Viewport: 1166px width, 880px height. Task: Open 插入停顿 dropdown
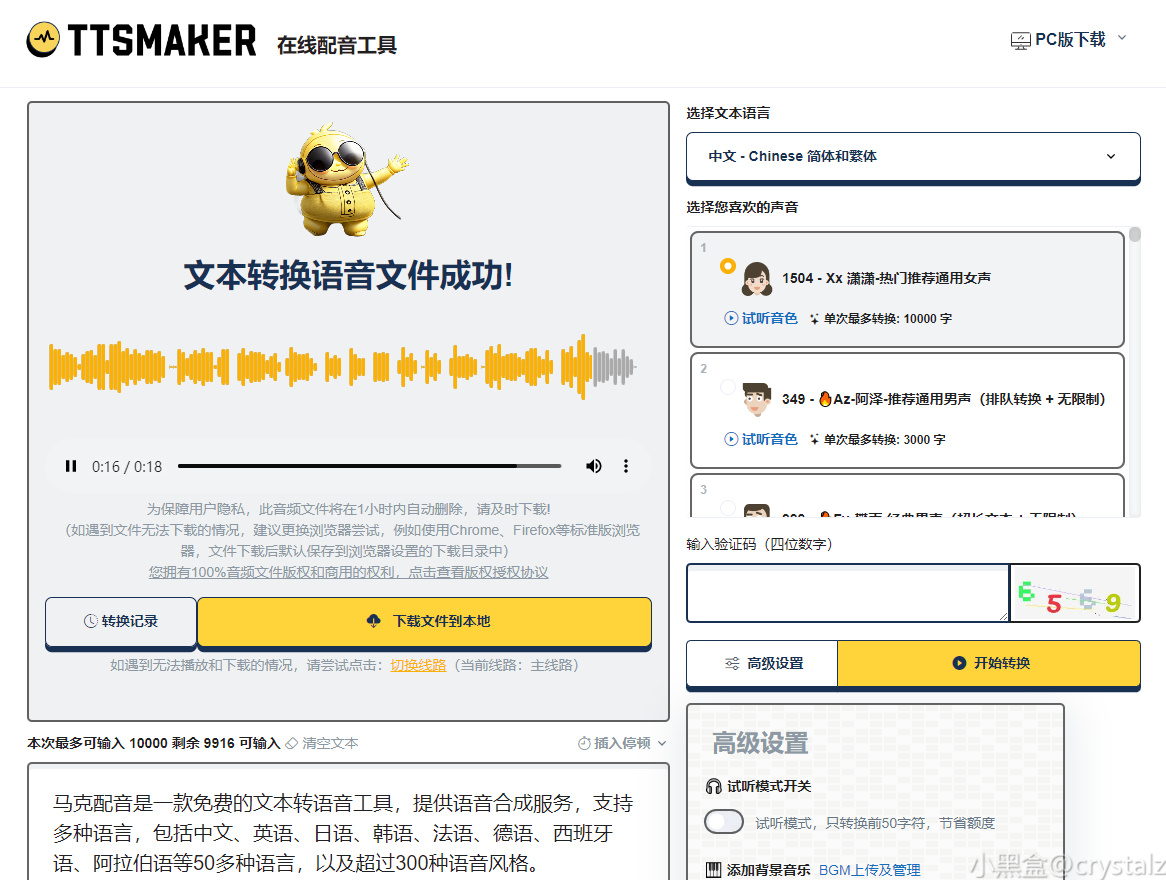click(622, 743)
